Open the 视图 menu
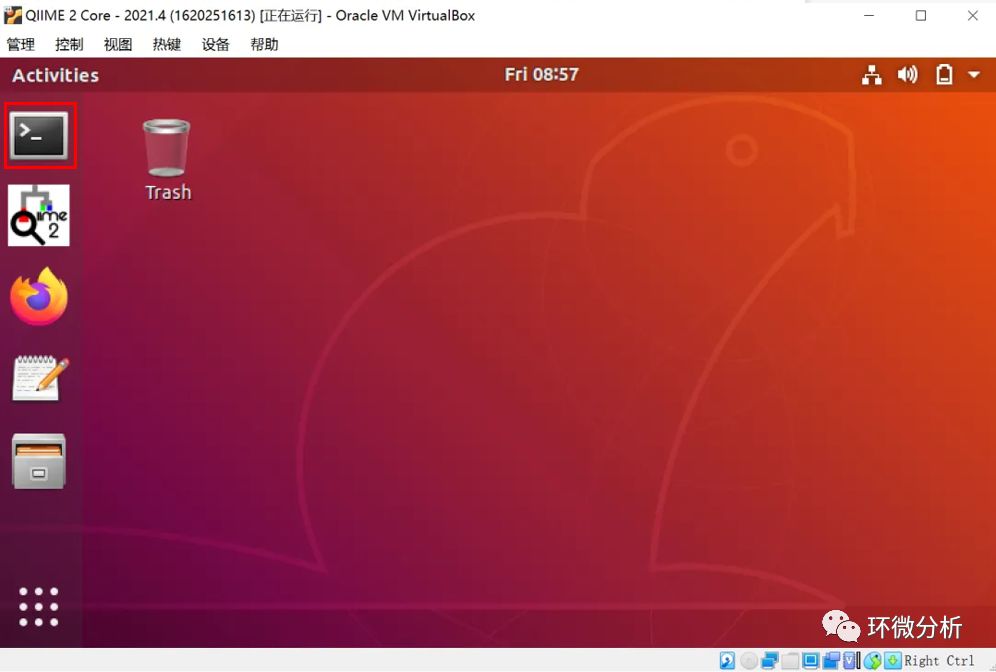This screenshot has height=672, width=996. pos(118,44)
